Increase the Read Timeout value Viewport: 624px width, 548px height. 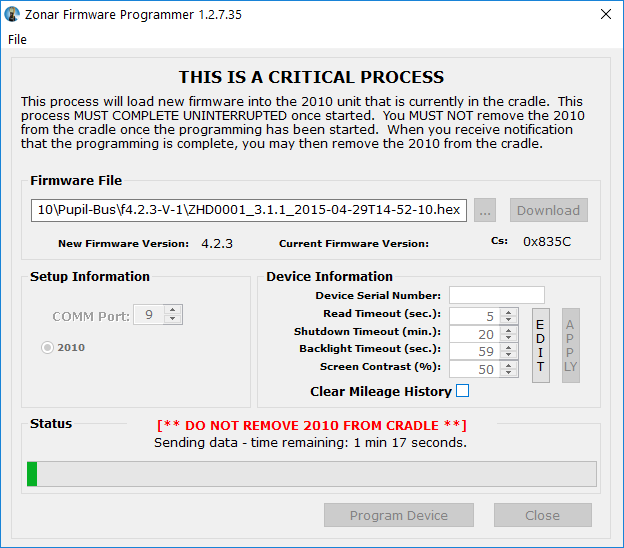pos(508,312)
